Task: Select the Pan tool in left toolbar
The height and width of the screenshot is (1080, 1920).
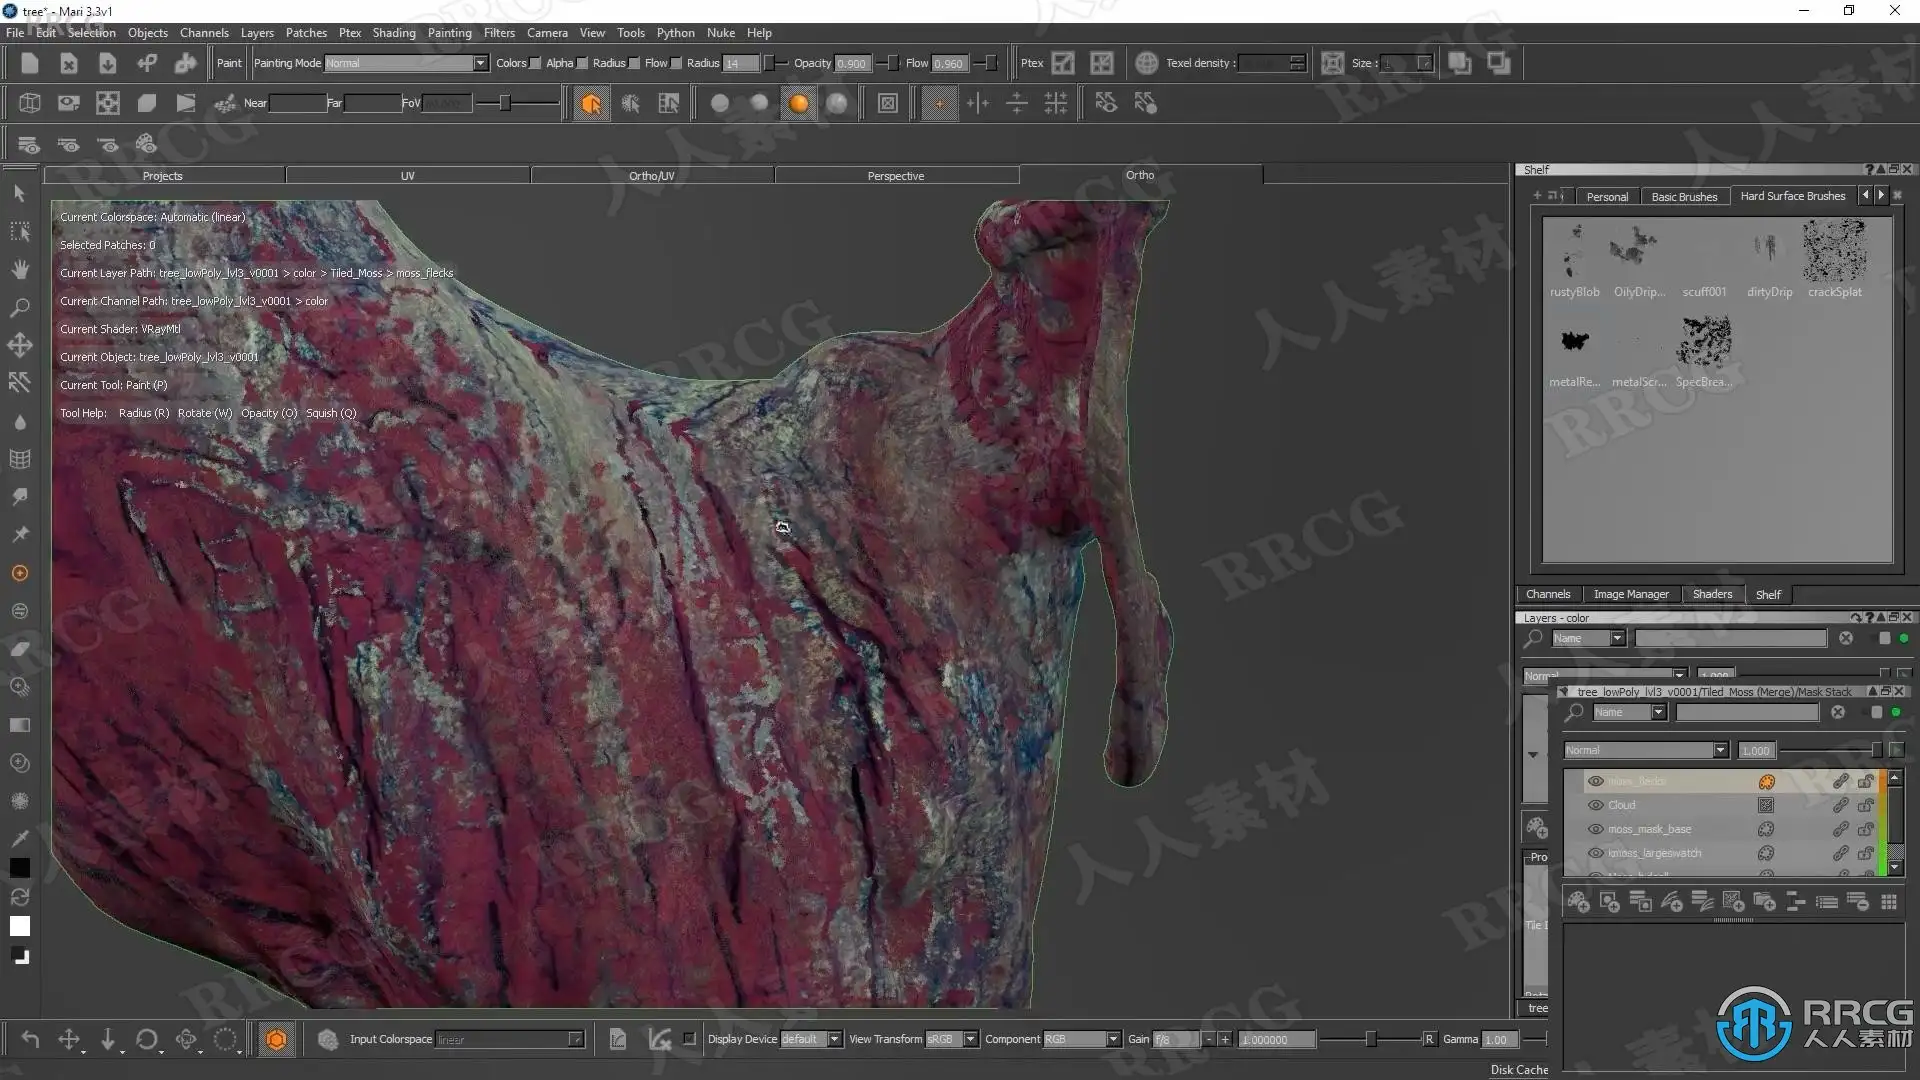Action: (19, 269)
